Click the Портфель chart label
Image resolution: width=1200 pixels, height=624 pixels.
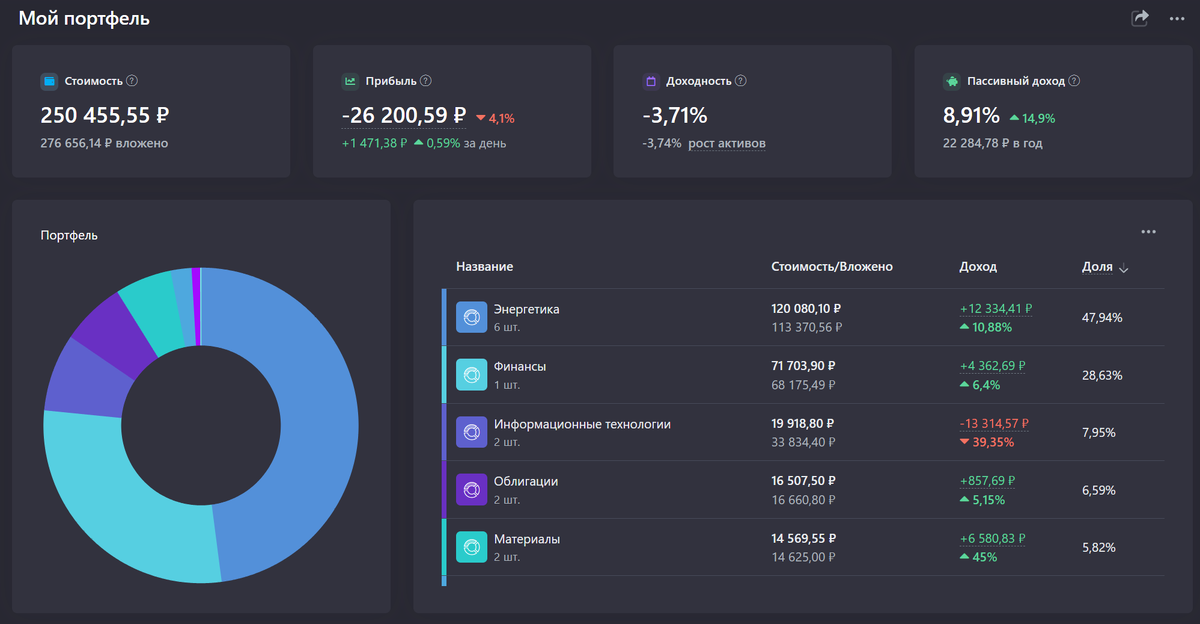coord(69,235)
